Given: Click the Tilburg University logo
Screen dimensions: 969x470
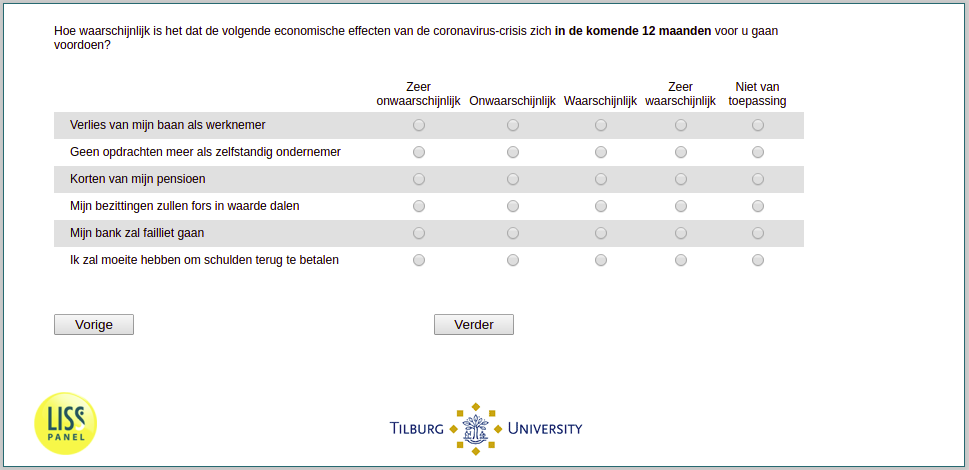Looking at the screenshot, I should 486,429.
